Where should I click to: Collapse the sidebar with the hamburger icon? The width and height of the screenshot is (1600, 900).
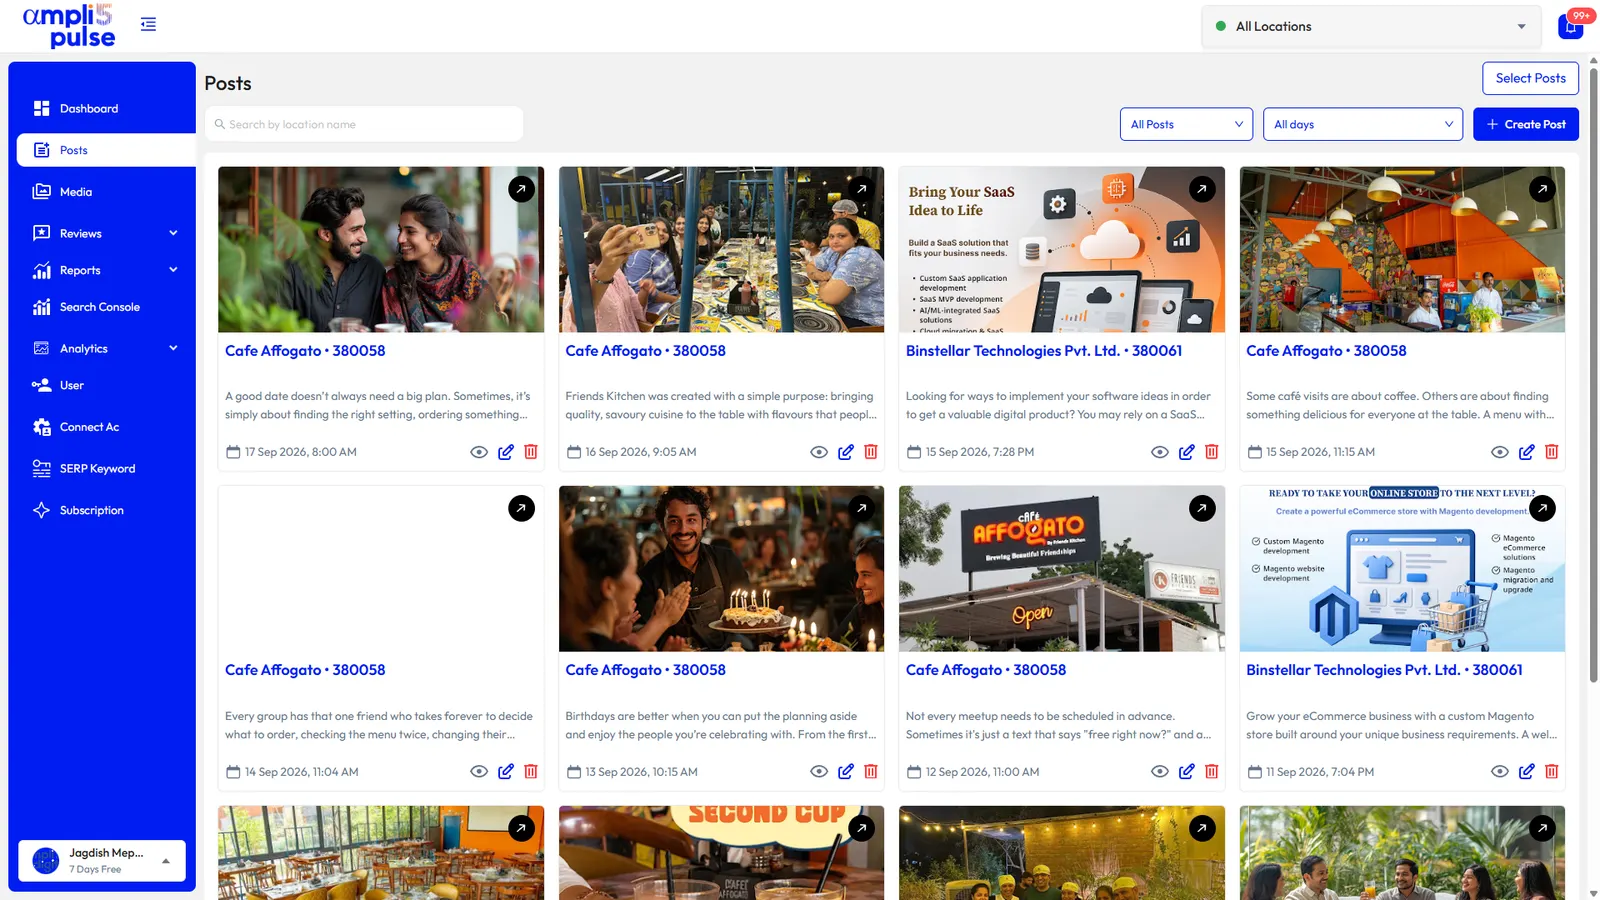[148, 24]
